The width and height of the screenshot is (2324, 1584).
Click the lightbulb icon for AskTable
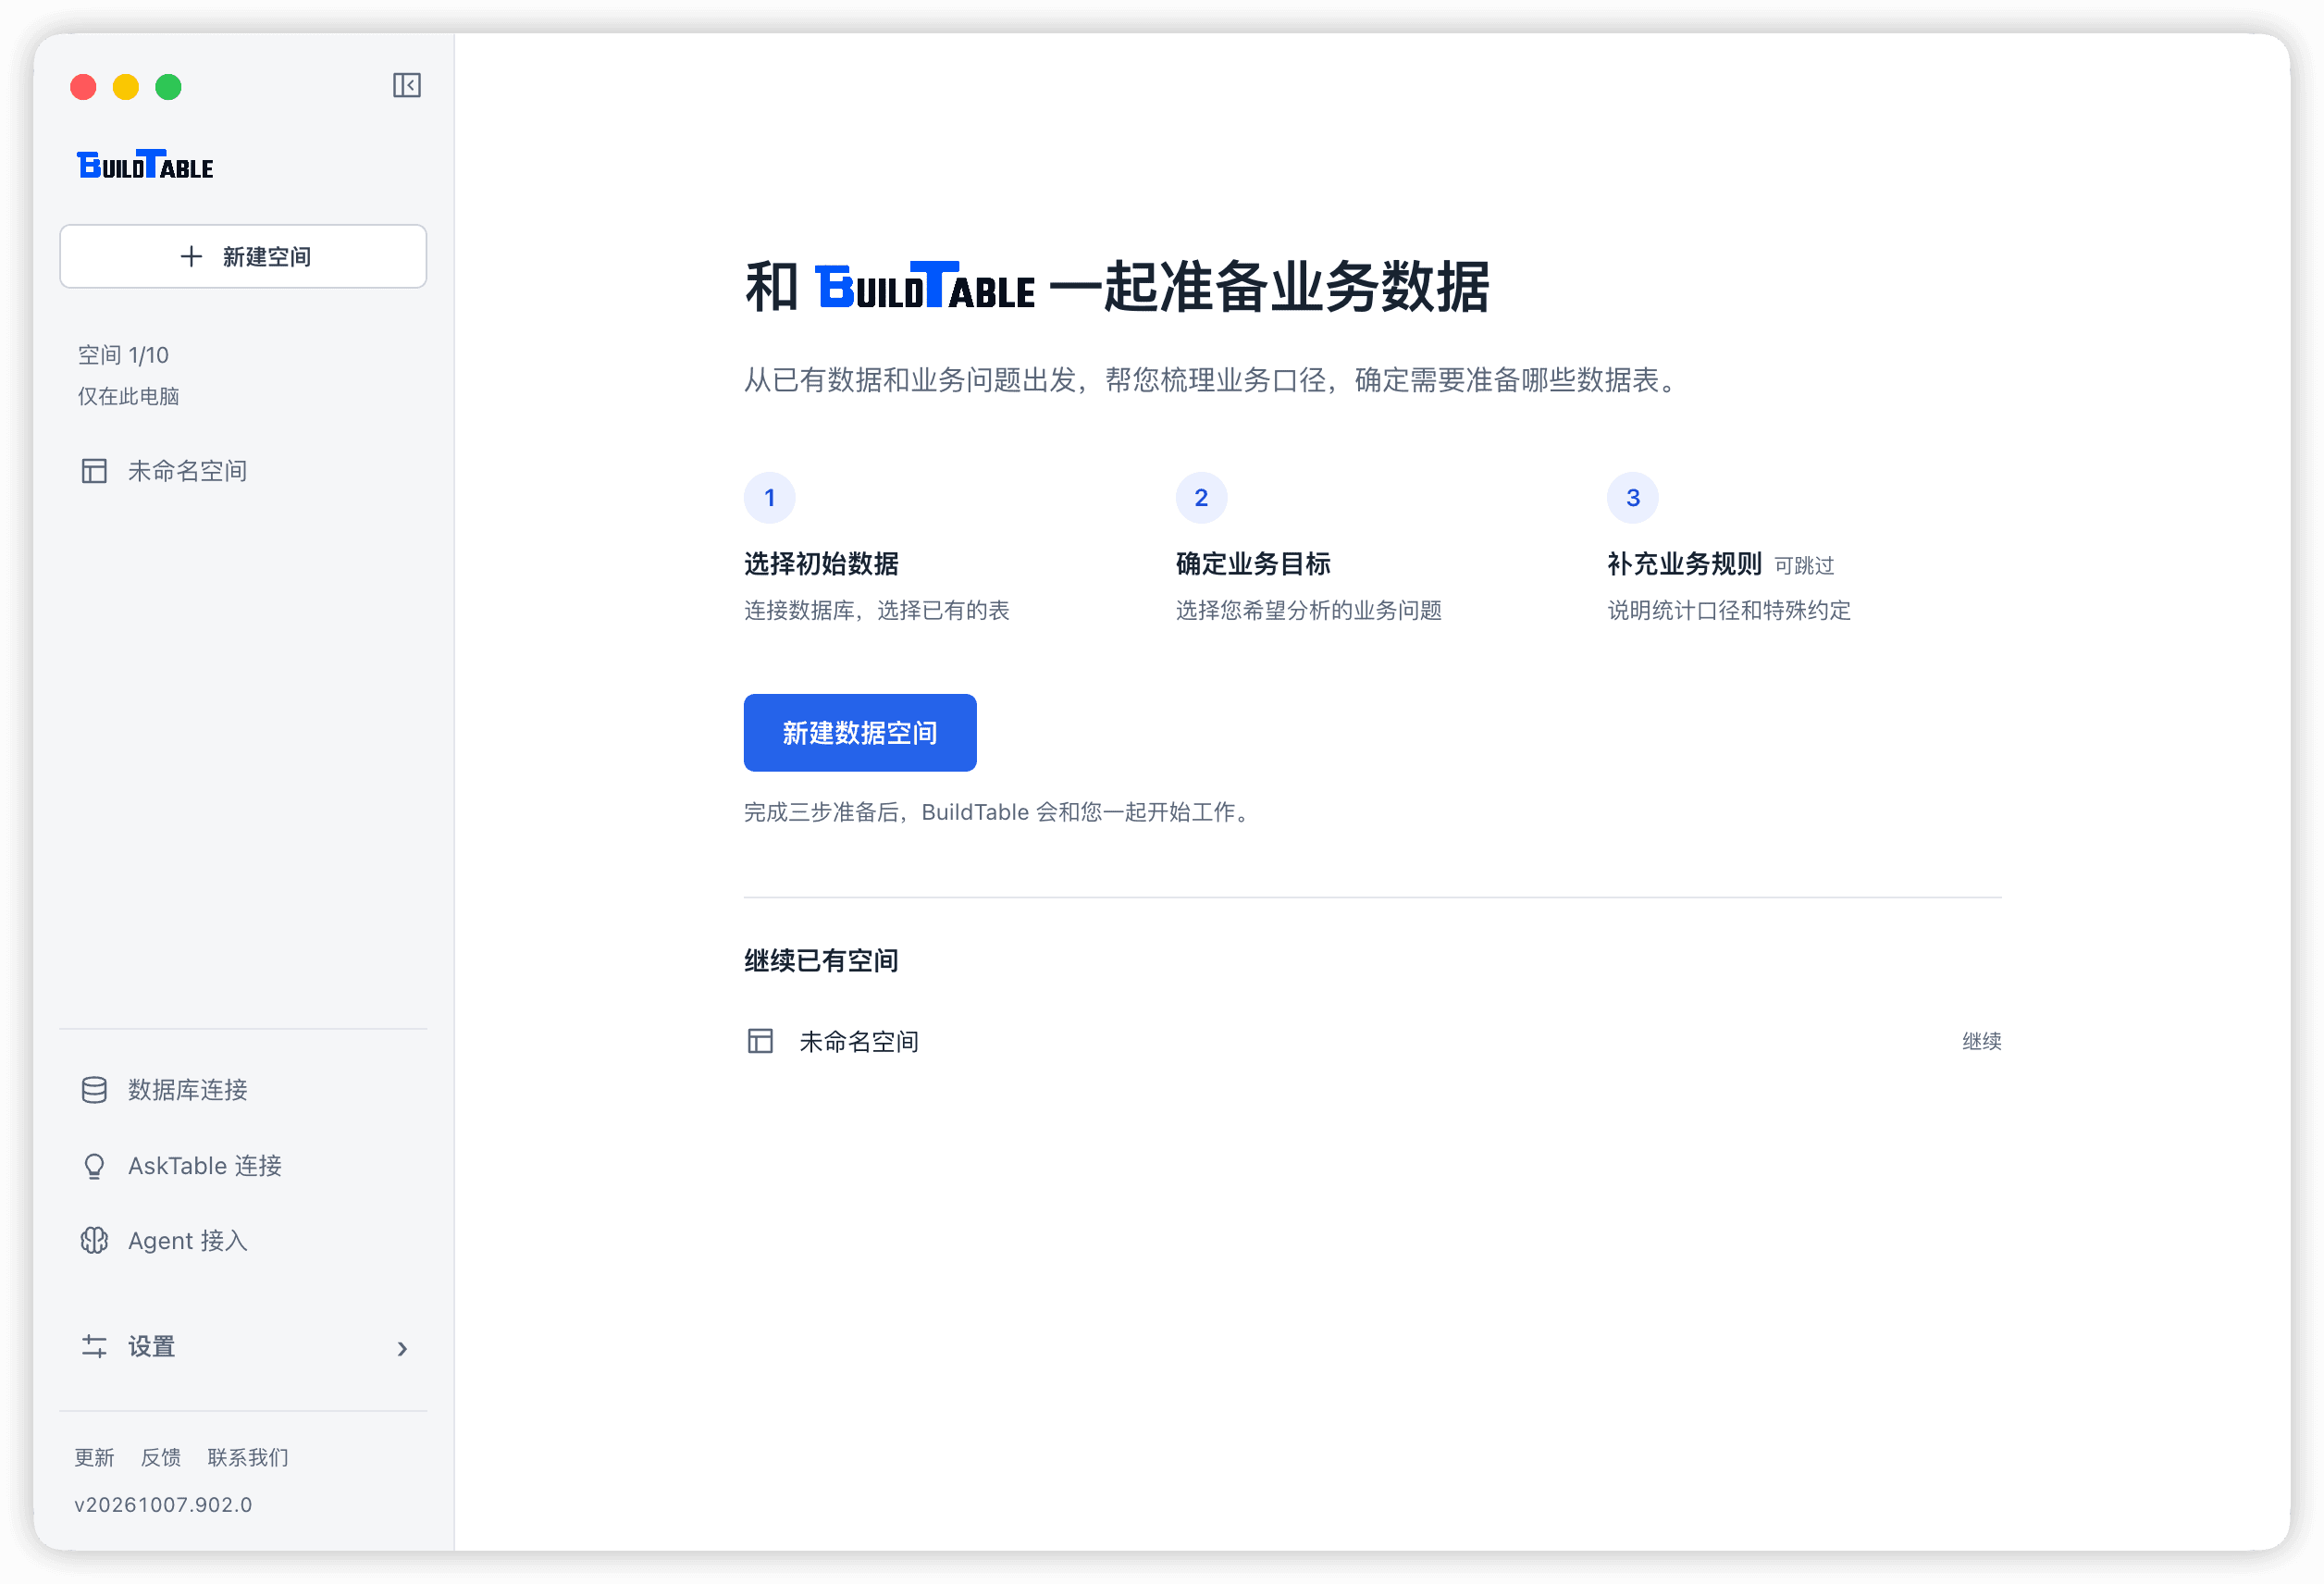point(94,1166)
